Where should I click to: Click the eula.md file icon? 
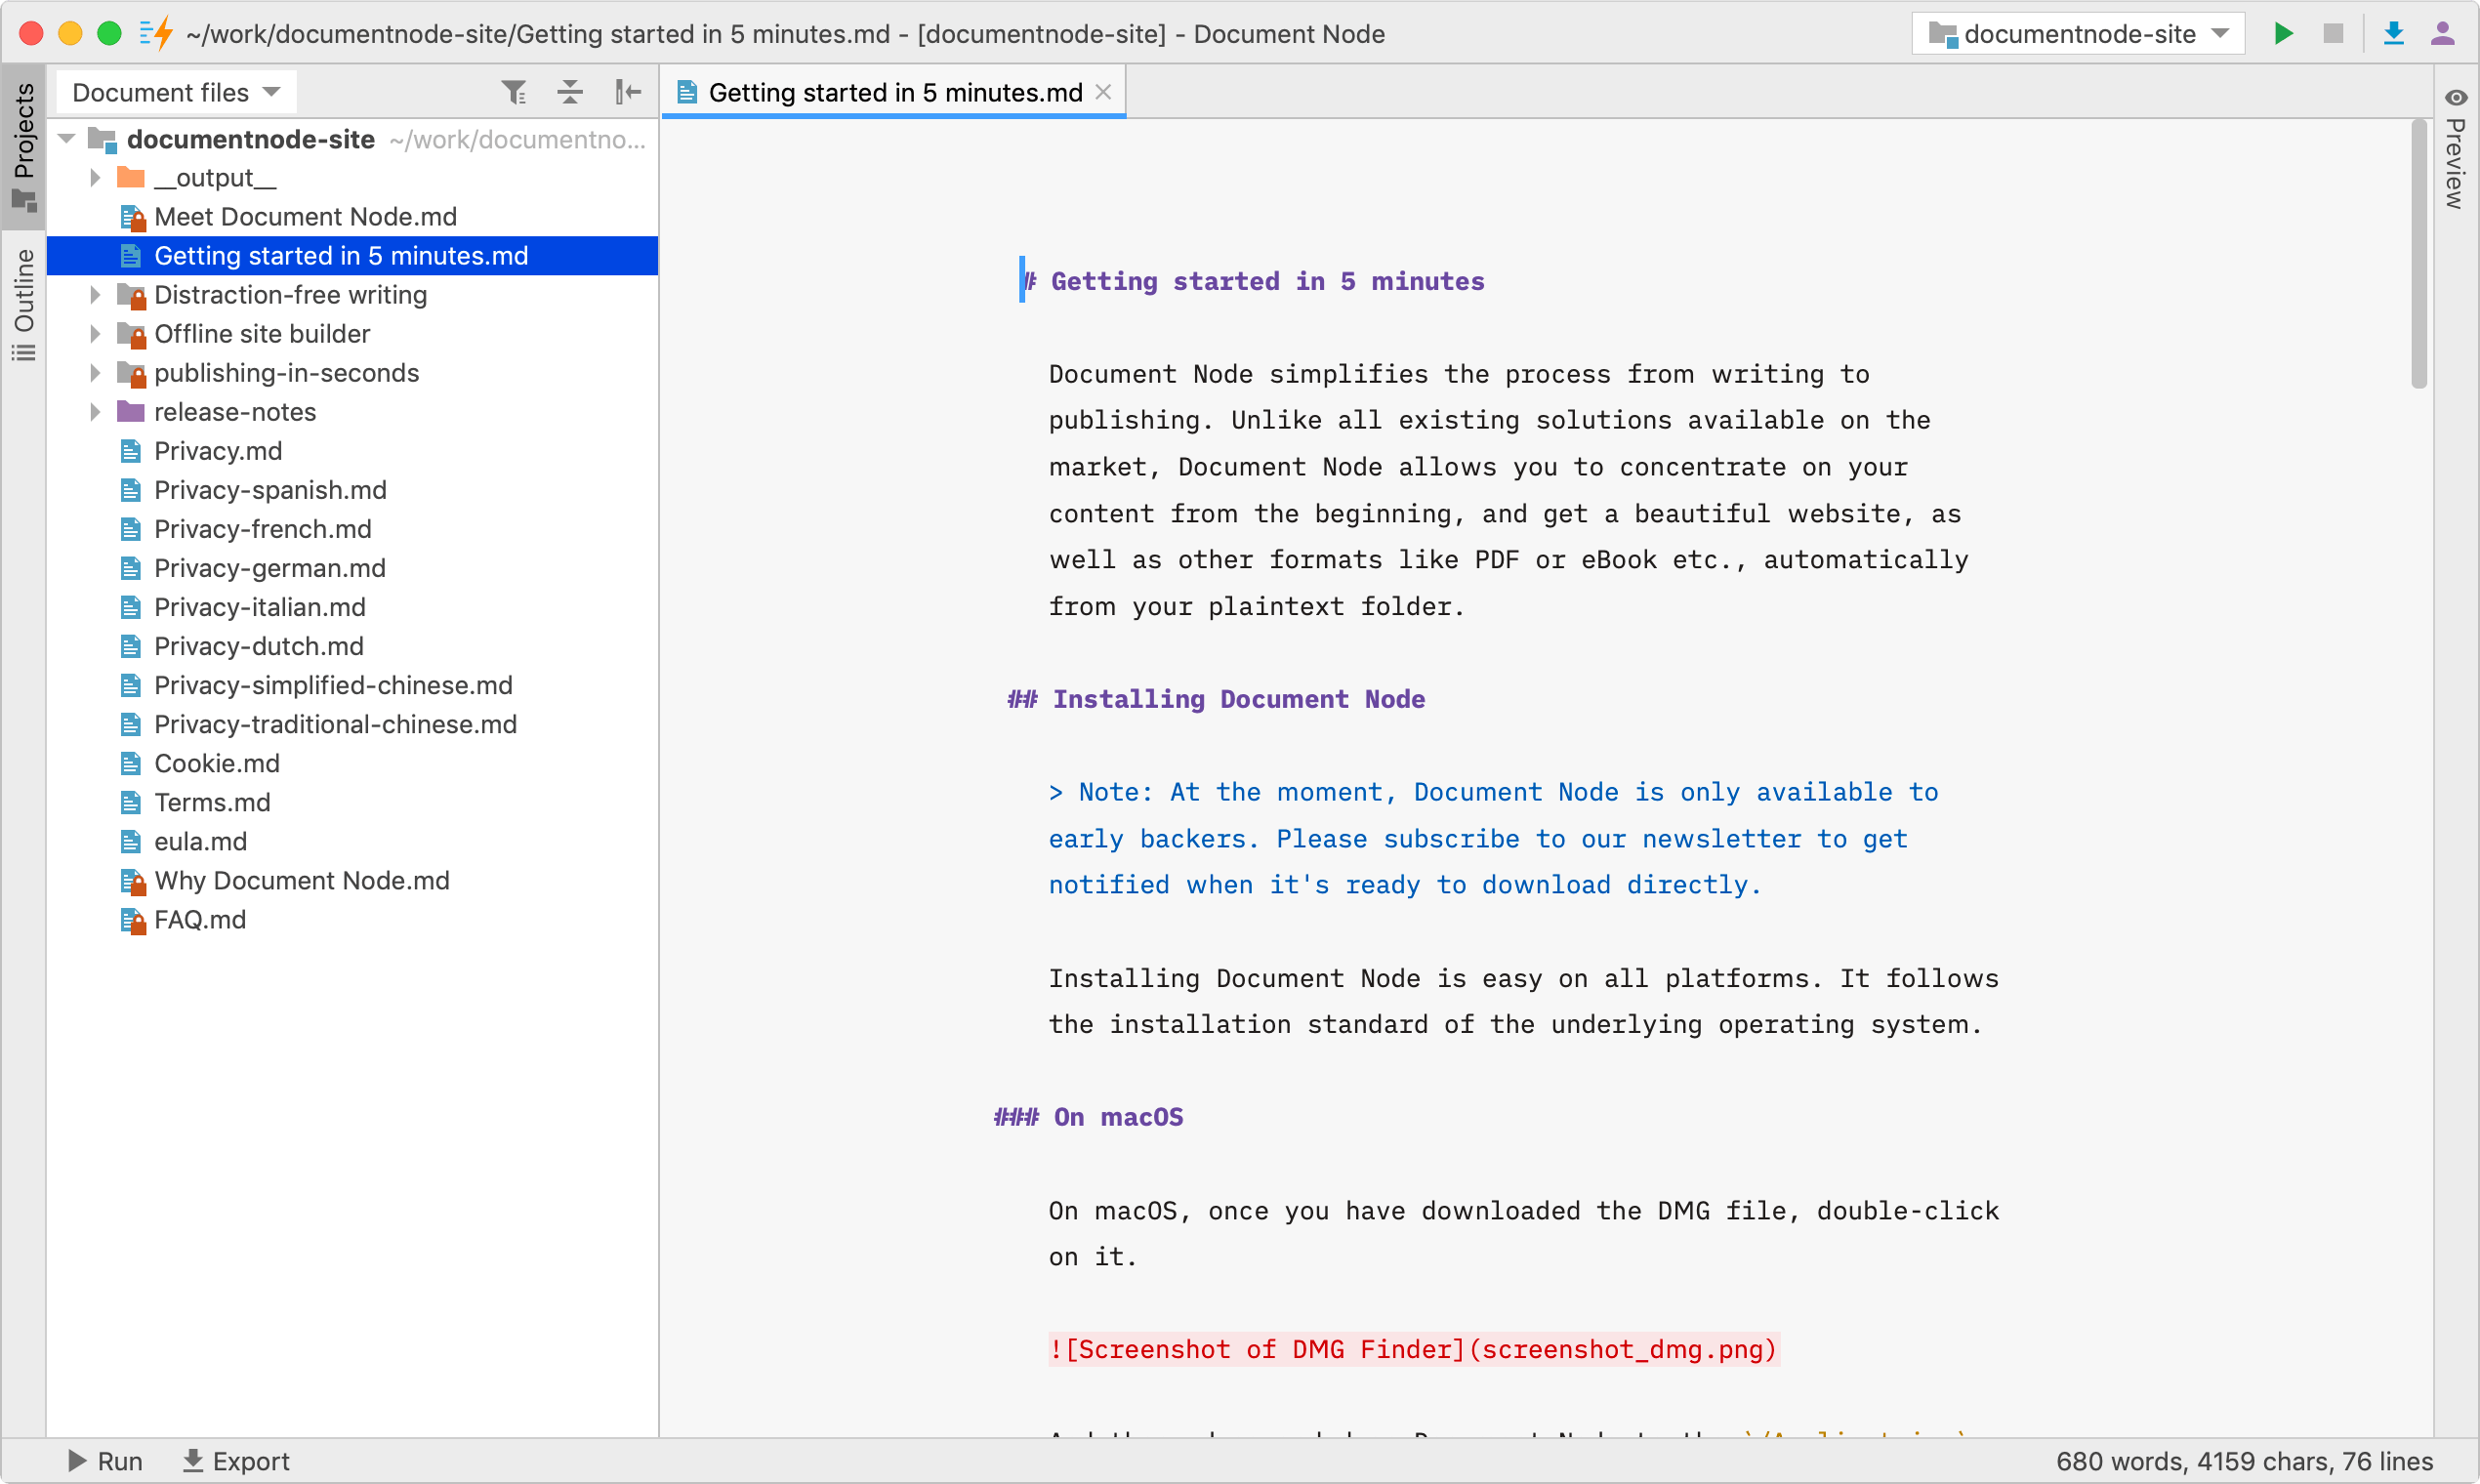(130, 841)
